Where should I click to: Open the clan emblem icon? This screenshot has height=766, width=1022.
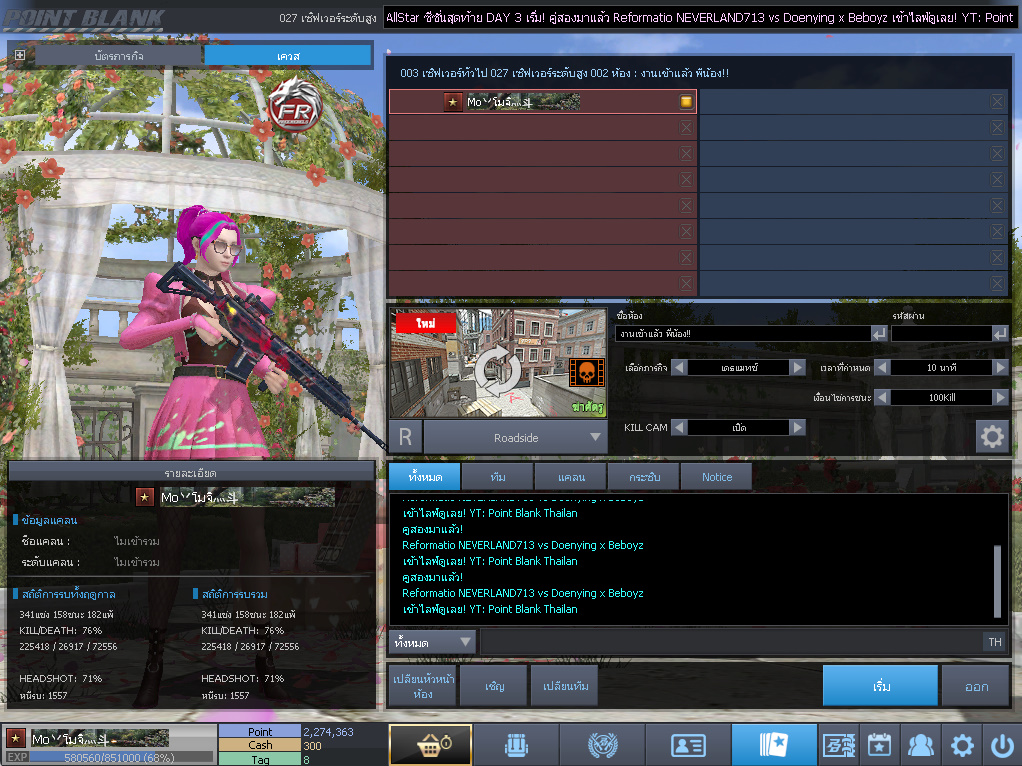point(601,745)
